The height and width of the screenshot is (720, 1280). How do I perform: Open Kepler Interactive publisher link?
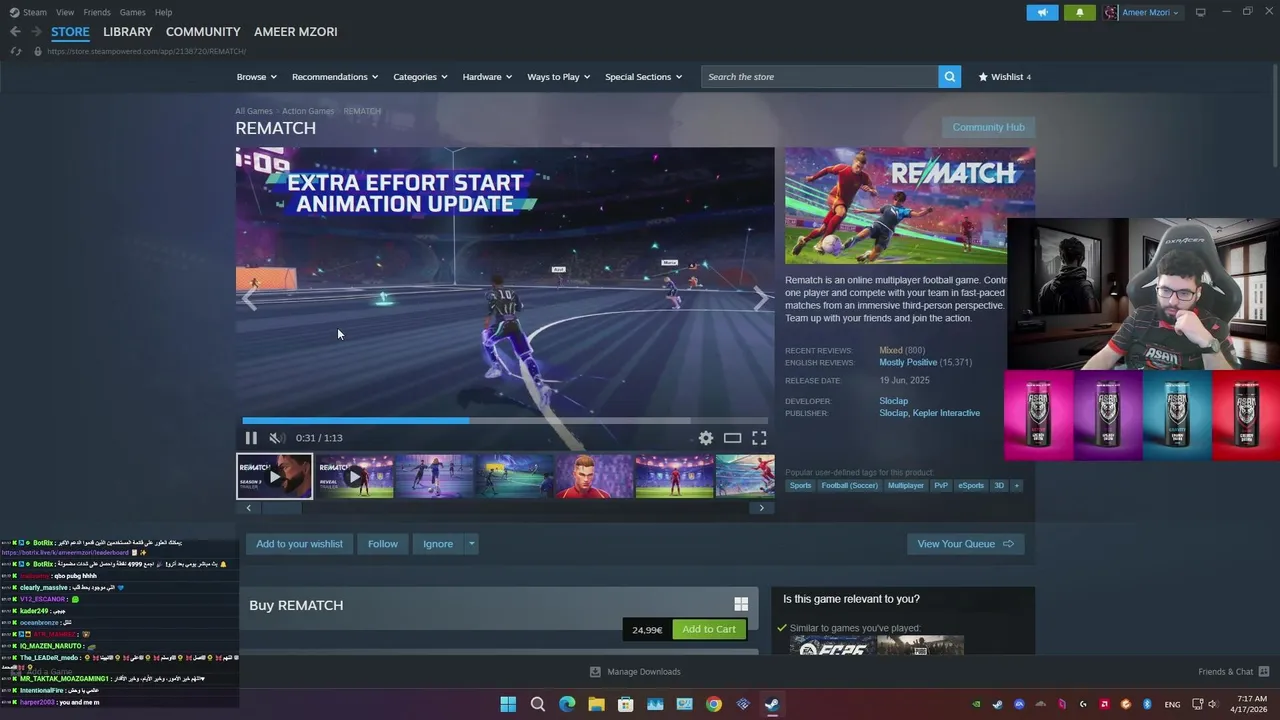click(946, 413)
